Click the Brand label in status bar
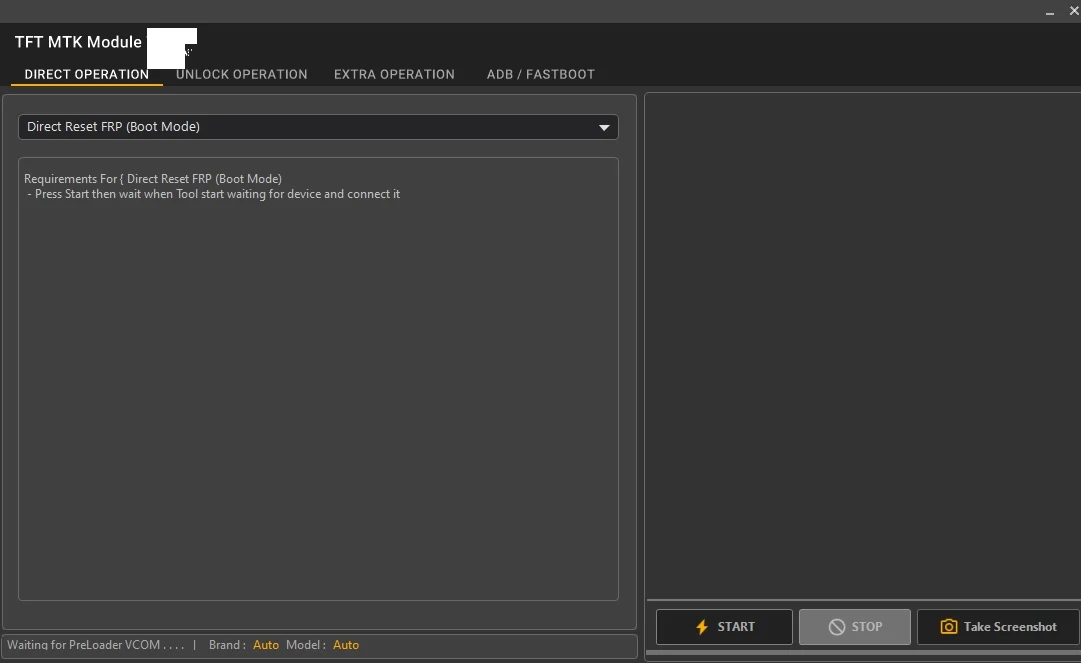 pyautogui.click(x=227, y=645)
